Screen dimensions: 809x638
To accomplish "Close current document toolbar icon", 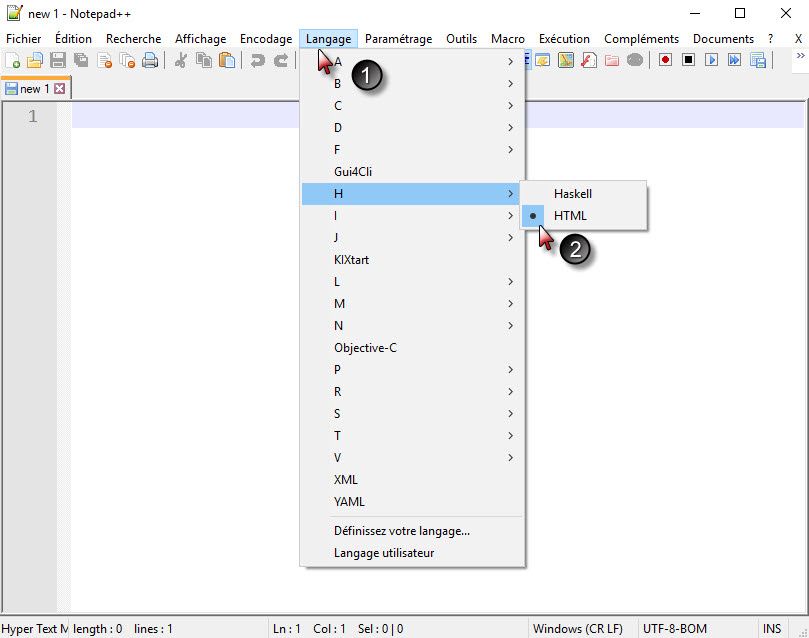I will pos(104,60).
